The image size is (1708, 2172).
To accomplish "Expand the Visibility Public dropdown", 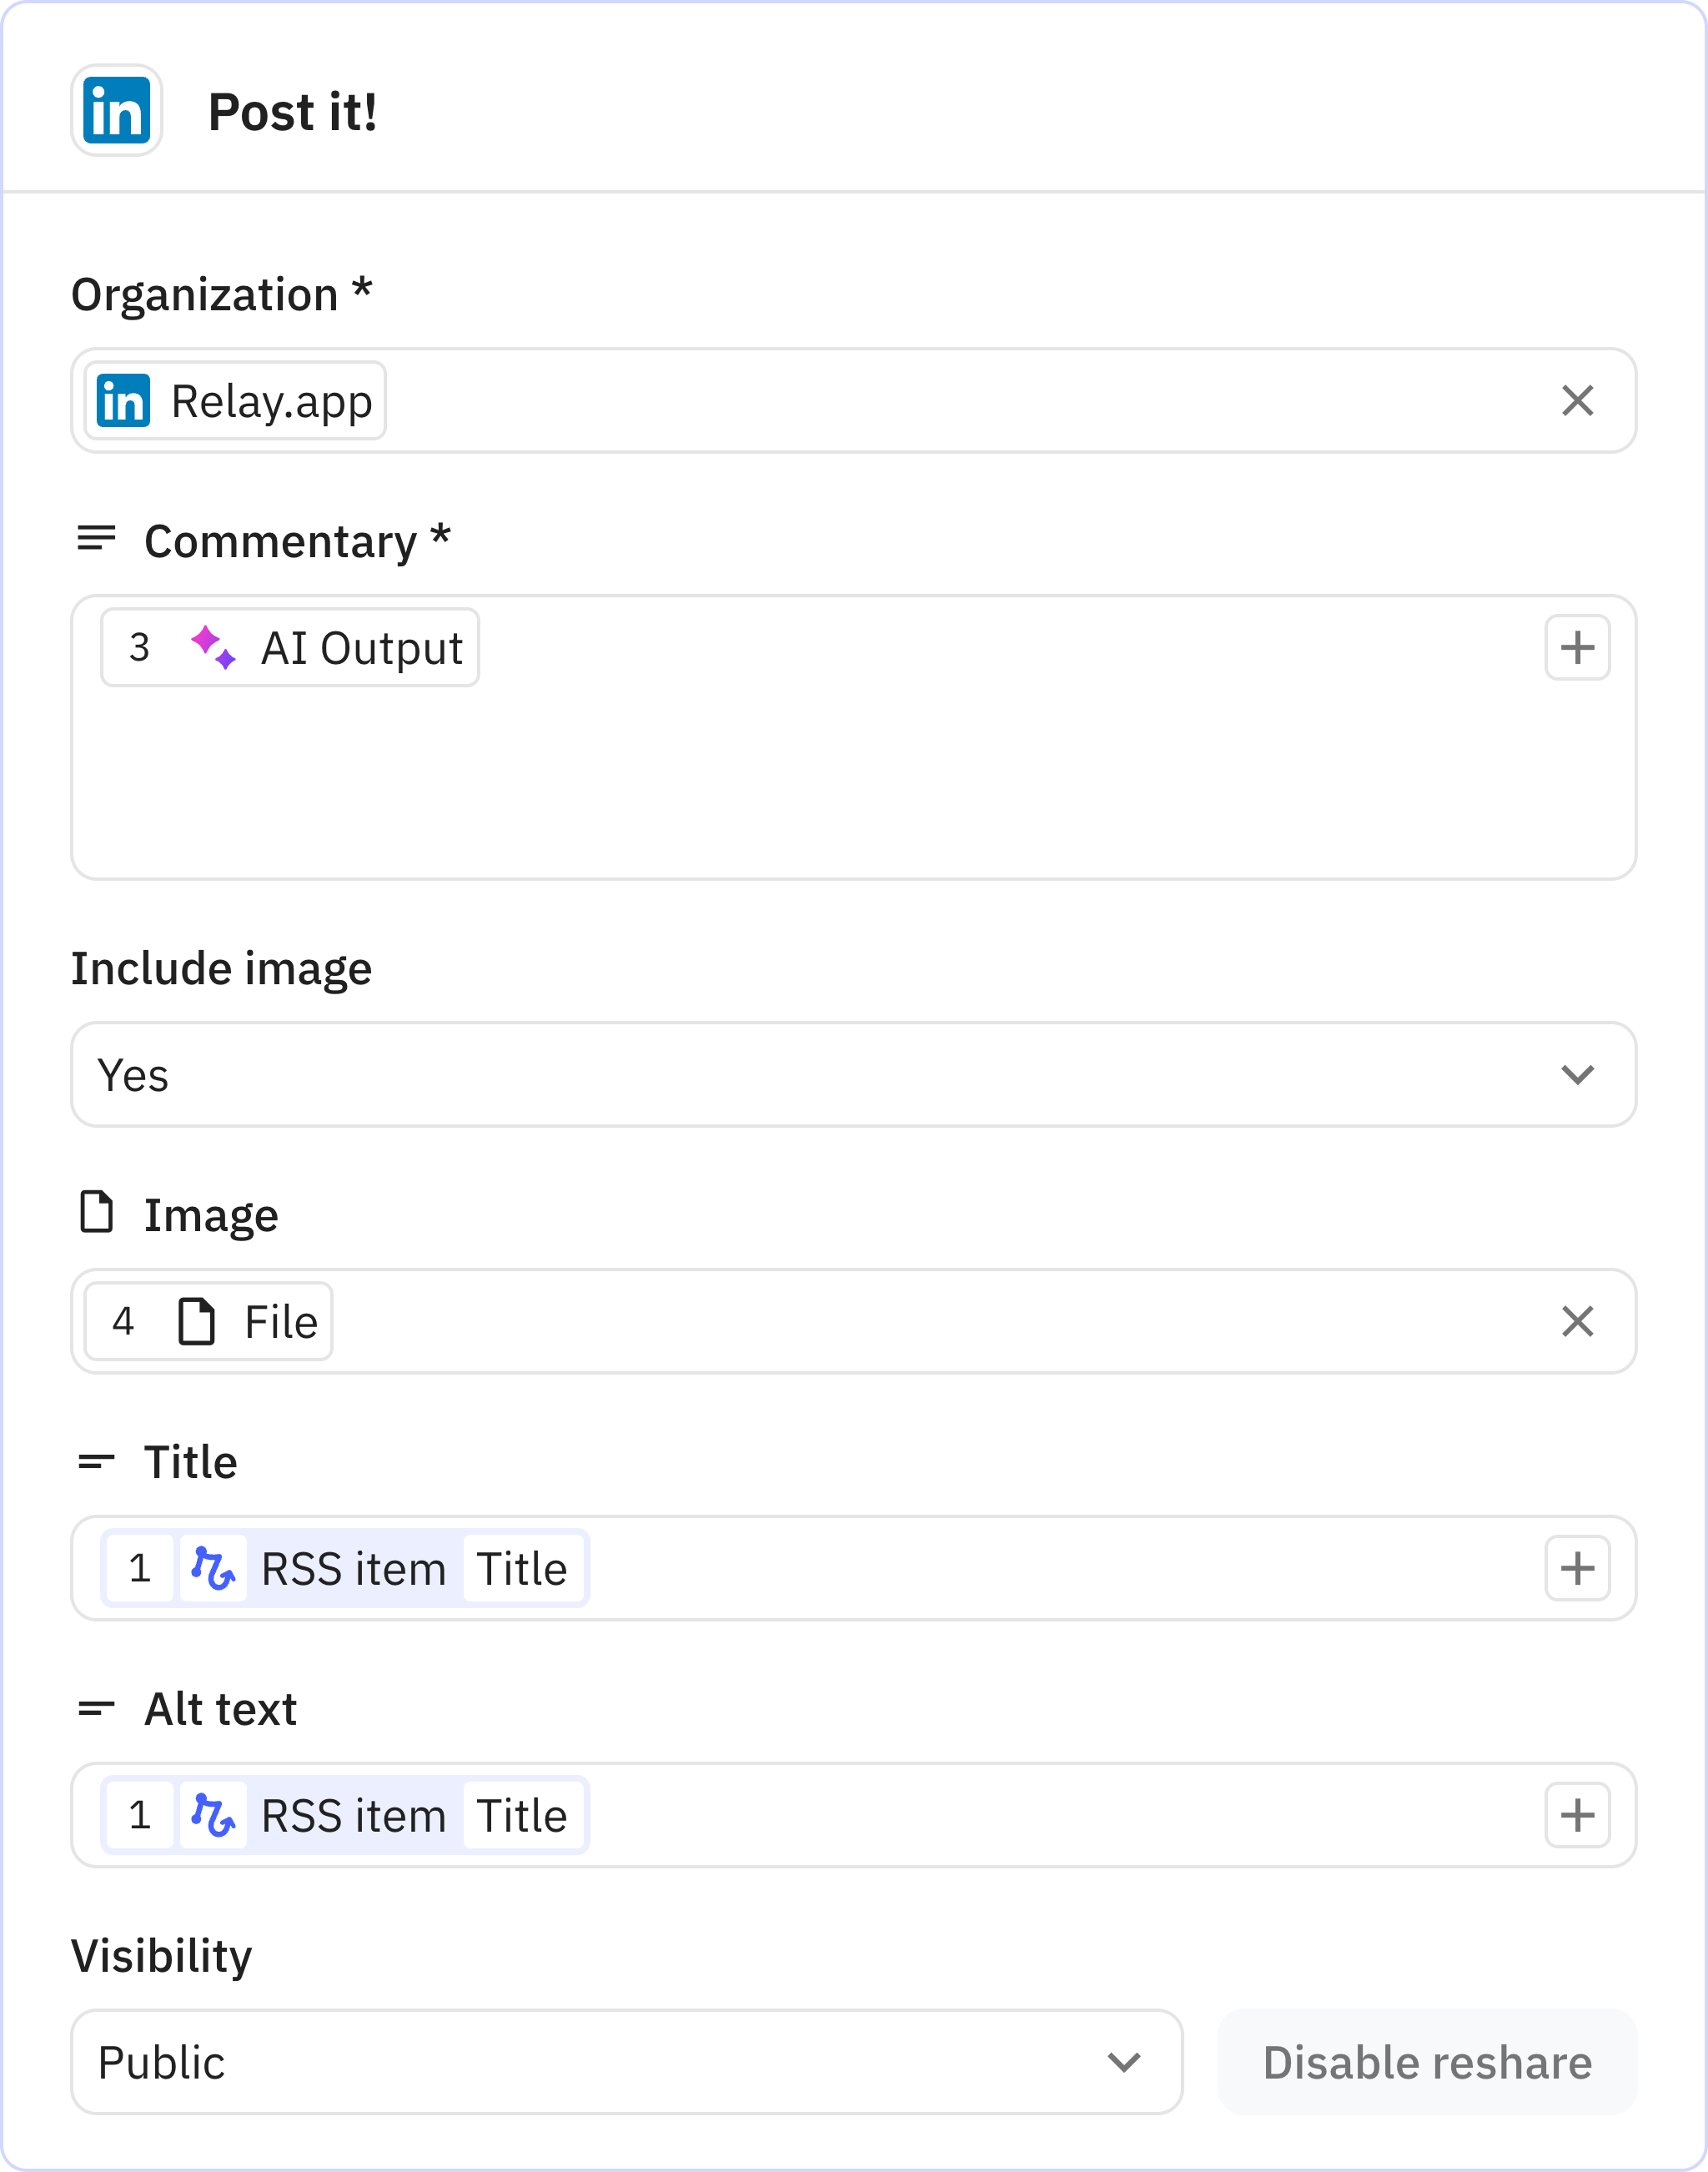I will (626, 2062).
